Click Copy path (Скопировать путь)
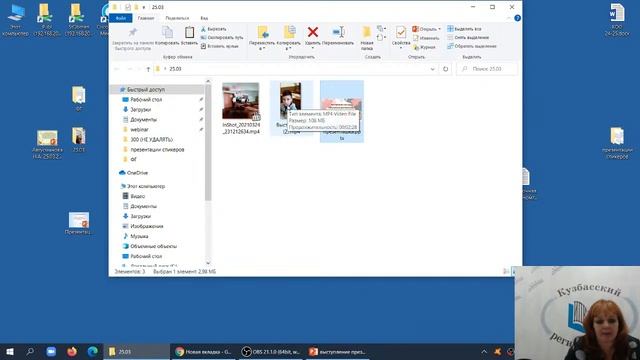This screenshot has width=640, height=360. tap(222, 38)
